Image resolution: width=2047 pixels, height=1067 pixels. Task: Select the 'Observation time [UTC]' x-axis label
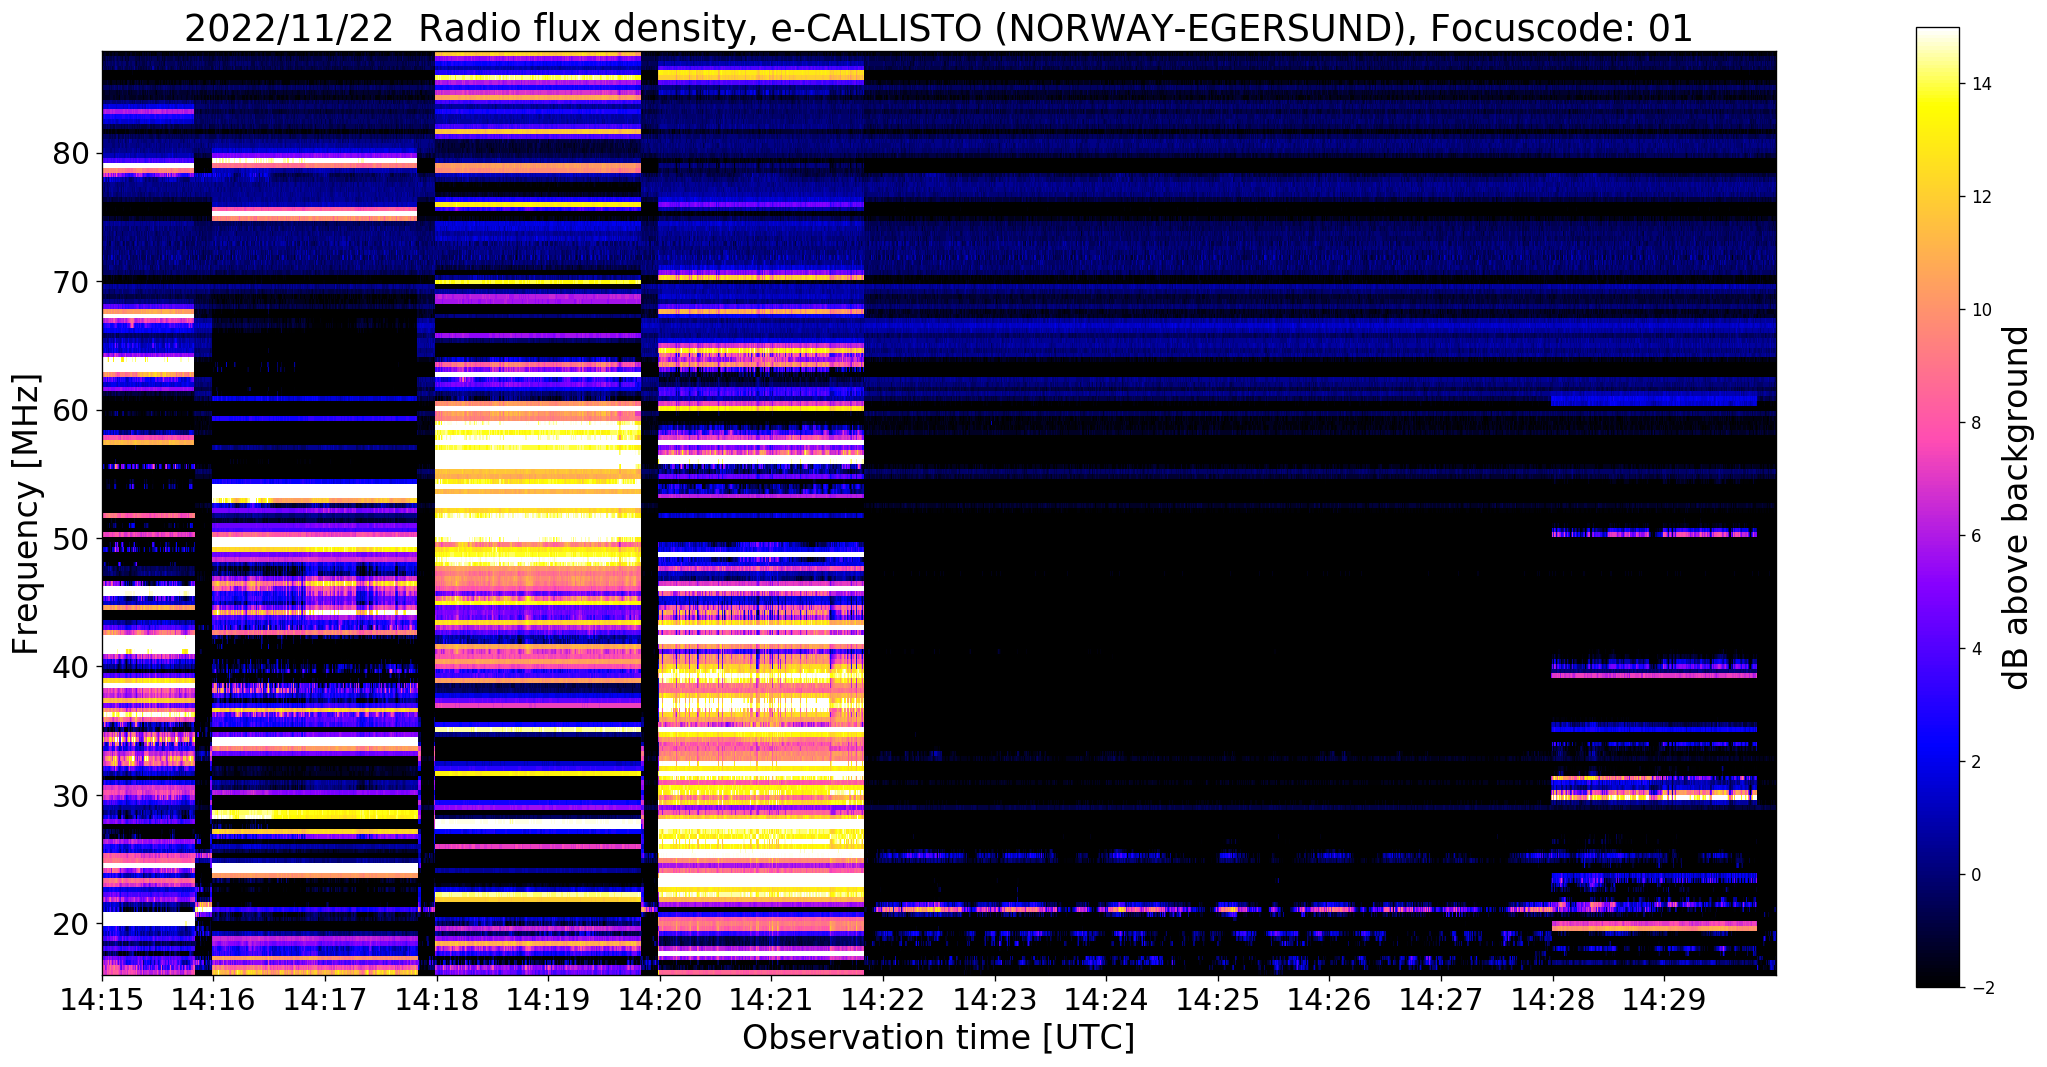click(938, 1038)
